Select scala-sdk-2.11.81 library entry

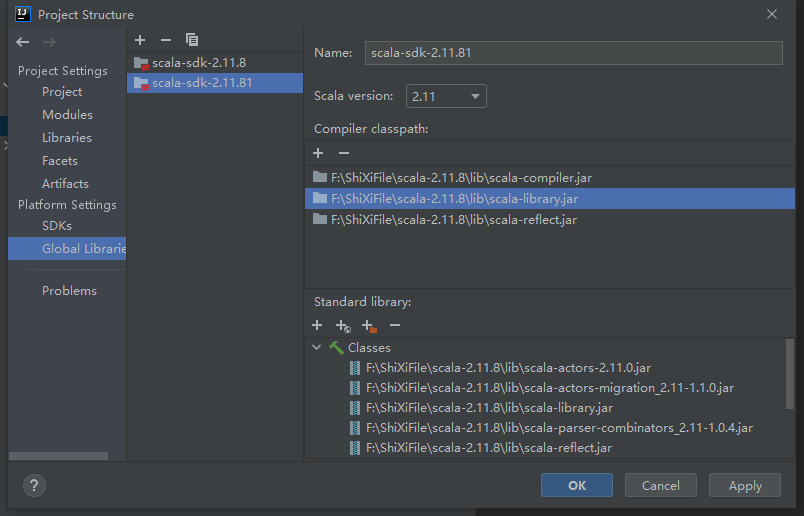click(215, 83)
